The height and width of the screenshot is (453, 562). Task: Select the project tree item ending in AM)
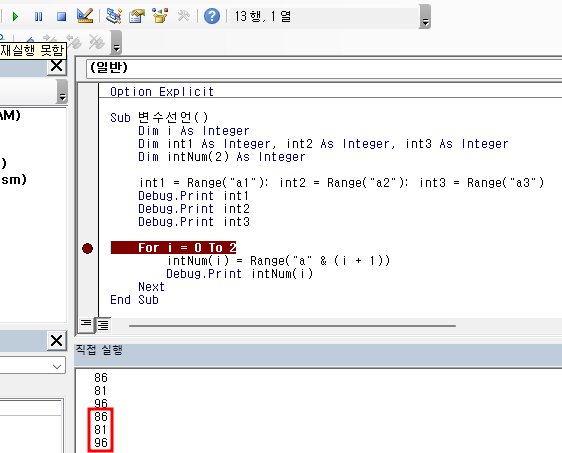click(10, 115)
